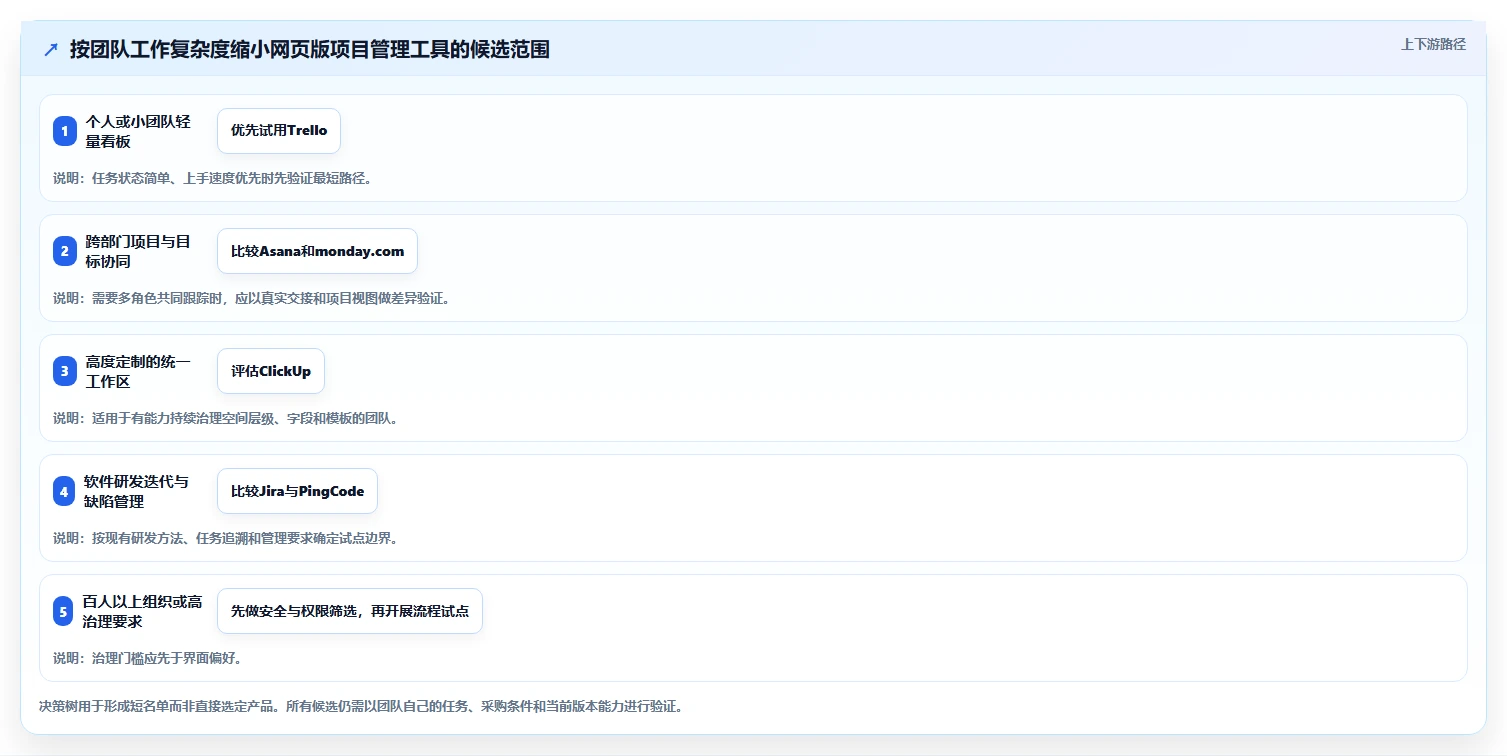Click the step 3 number badge
The image size is (1507, 756).
coord(65,371)
